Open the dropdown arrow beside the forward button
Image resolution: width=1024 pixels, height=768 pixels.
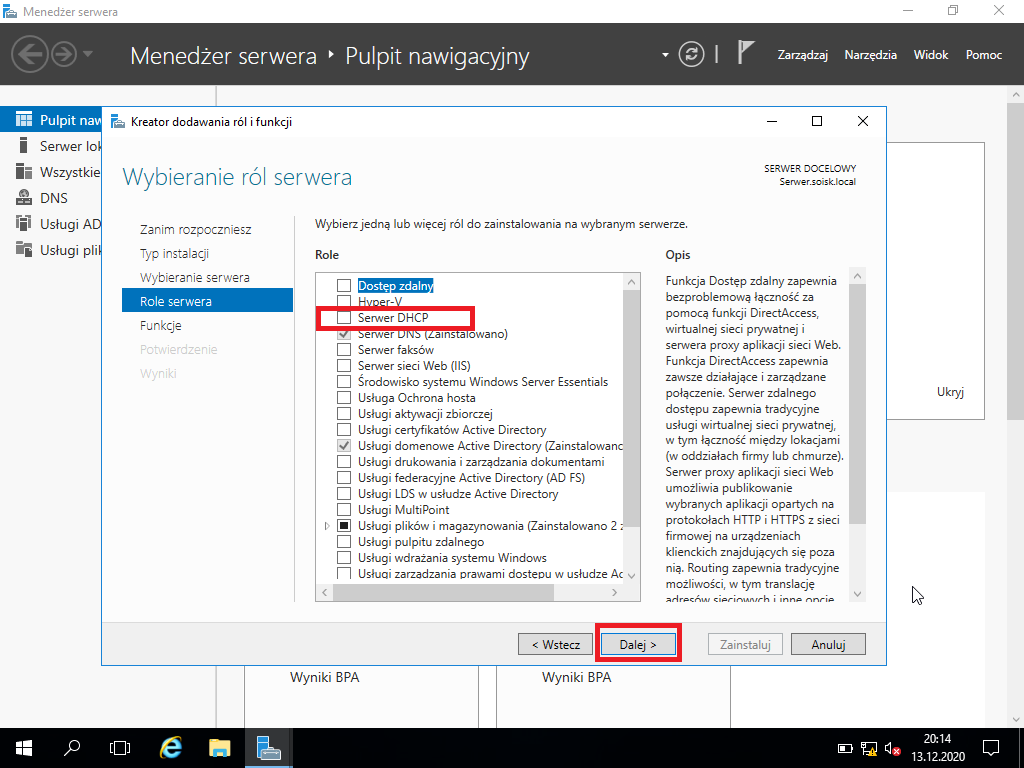[88, 54]
